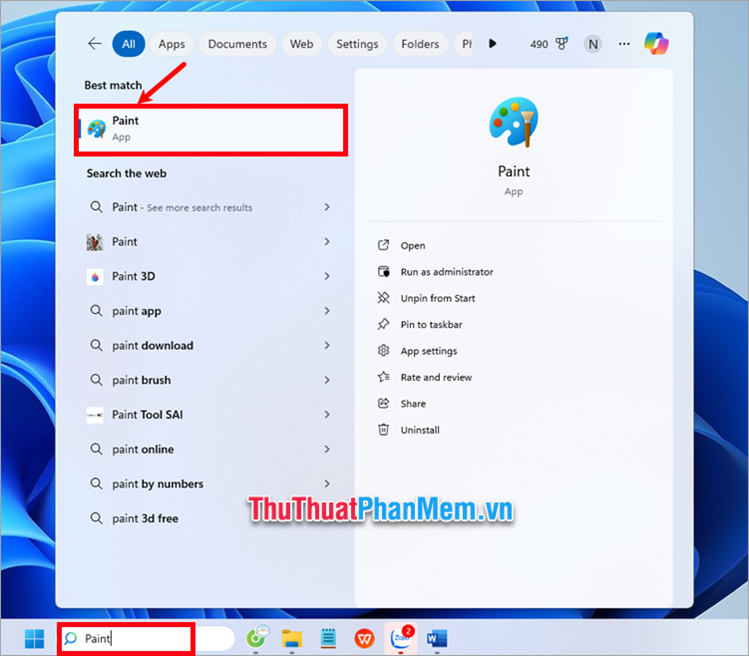Click the Pin to taskbar pin icon
Image resolution: width=749 pixels, height=656 pixels.
pyautogui.click(x=384, y=324)
